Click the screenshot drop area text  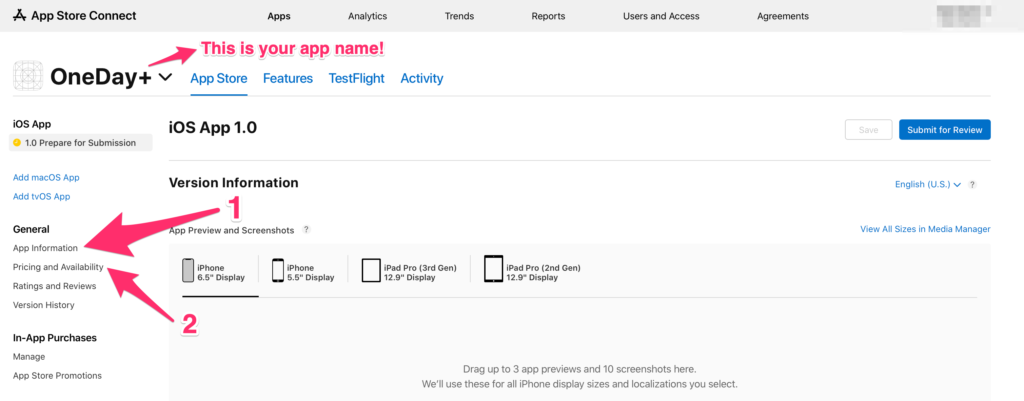[x=579, y=376]
